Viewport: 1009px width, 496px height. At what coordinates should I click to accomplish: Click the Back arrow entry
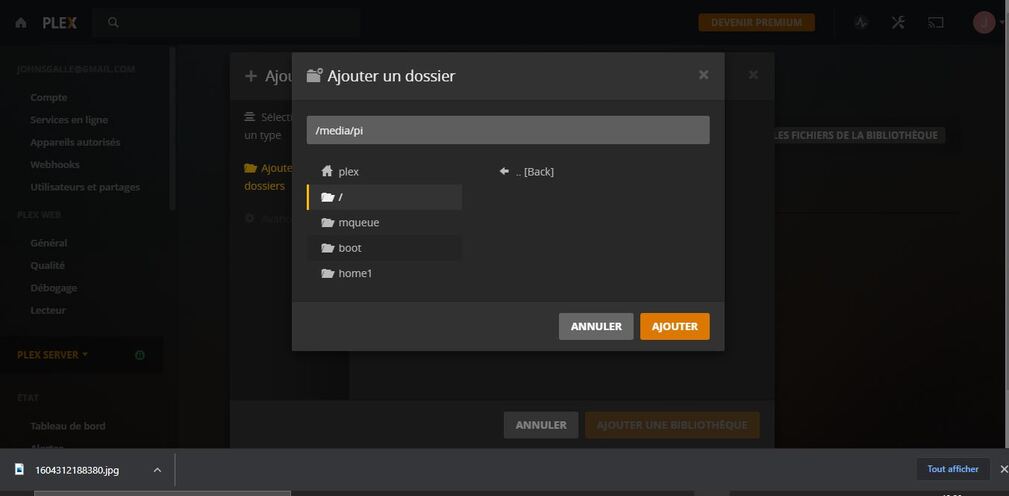[526, 172]
